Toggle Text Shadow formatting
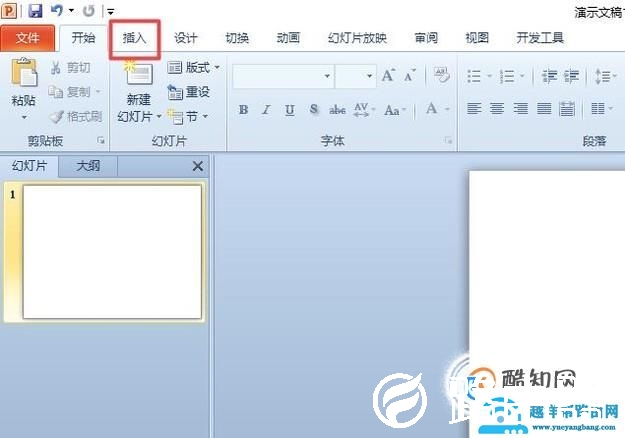 coord(314,110)
